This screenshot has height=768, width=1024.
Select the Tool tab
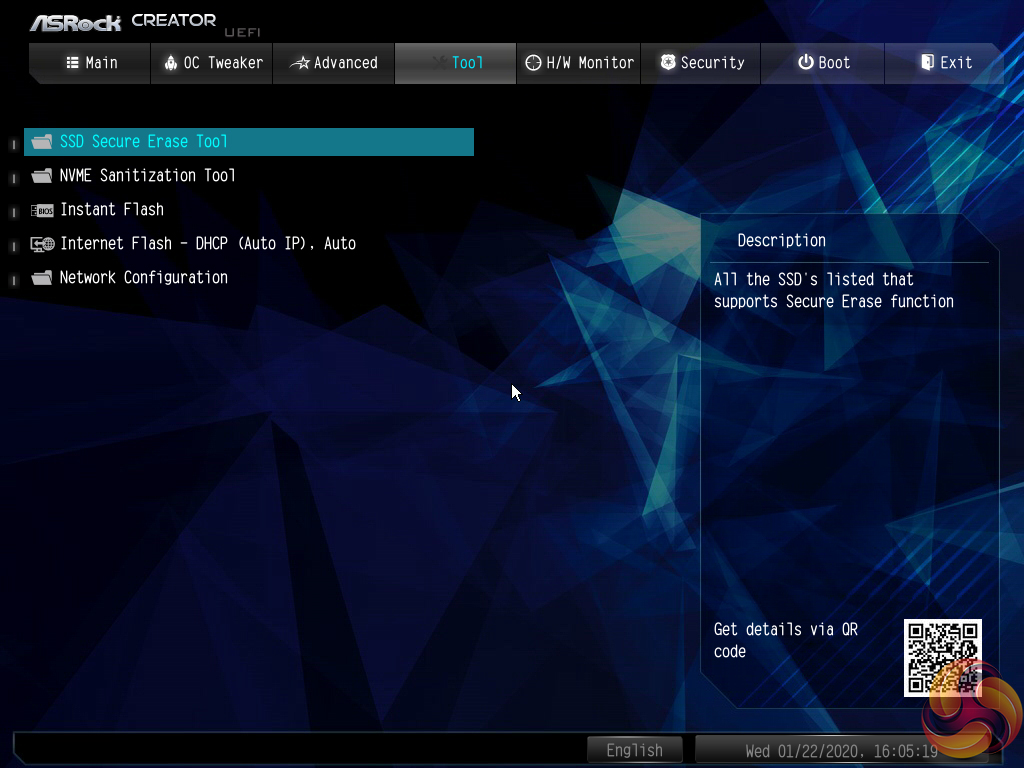click(456, 63)
